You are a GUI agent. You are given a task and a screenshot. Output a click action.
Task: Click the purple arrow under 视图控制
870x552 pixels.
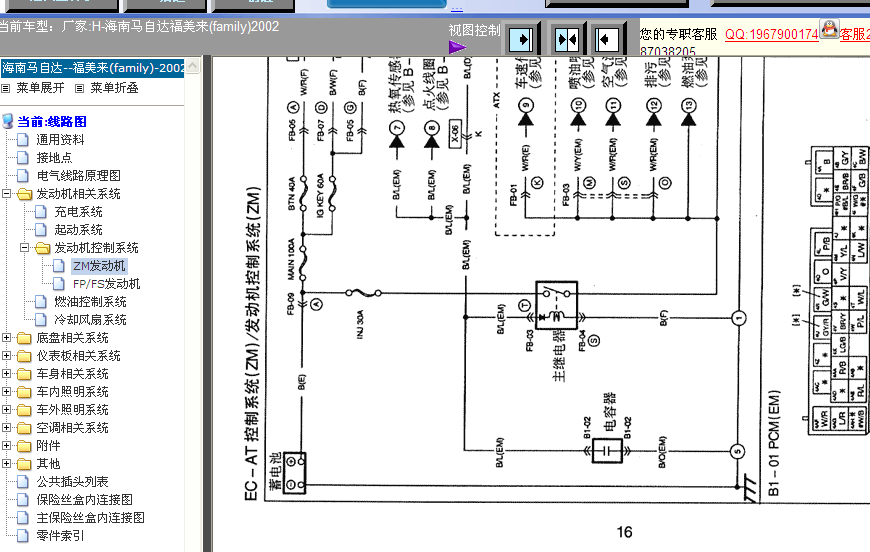tap(457, 47)
